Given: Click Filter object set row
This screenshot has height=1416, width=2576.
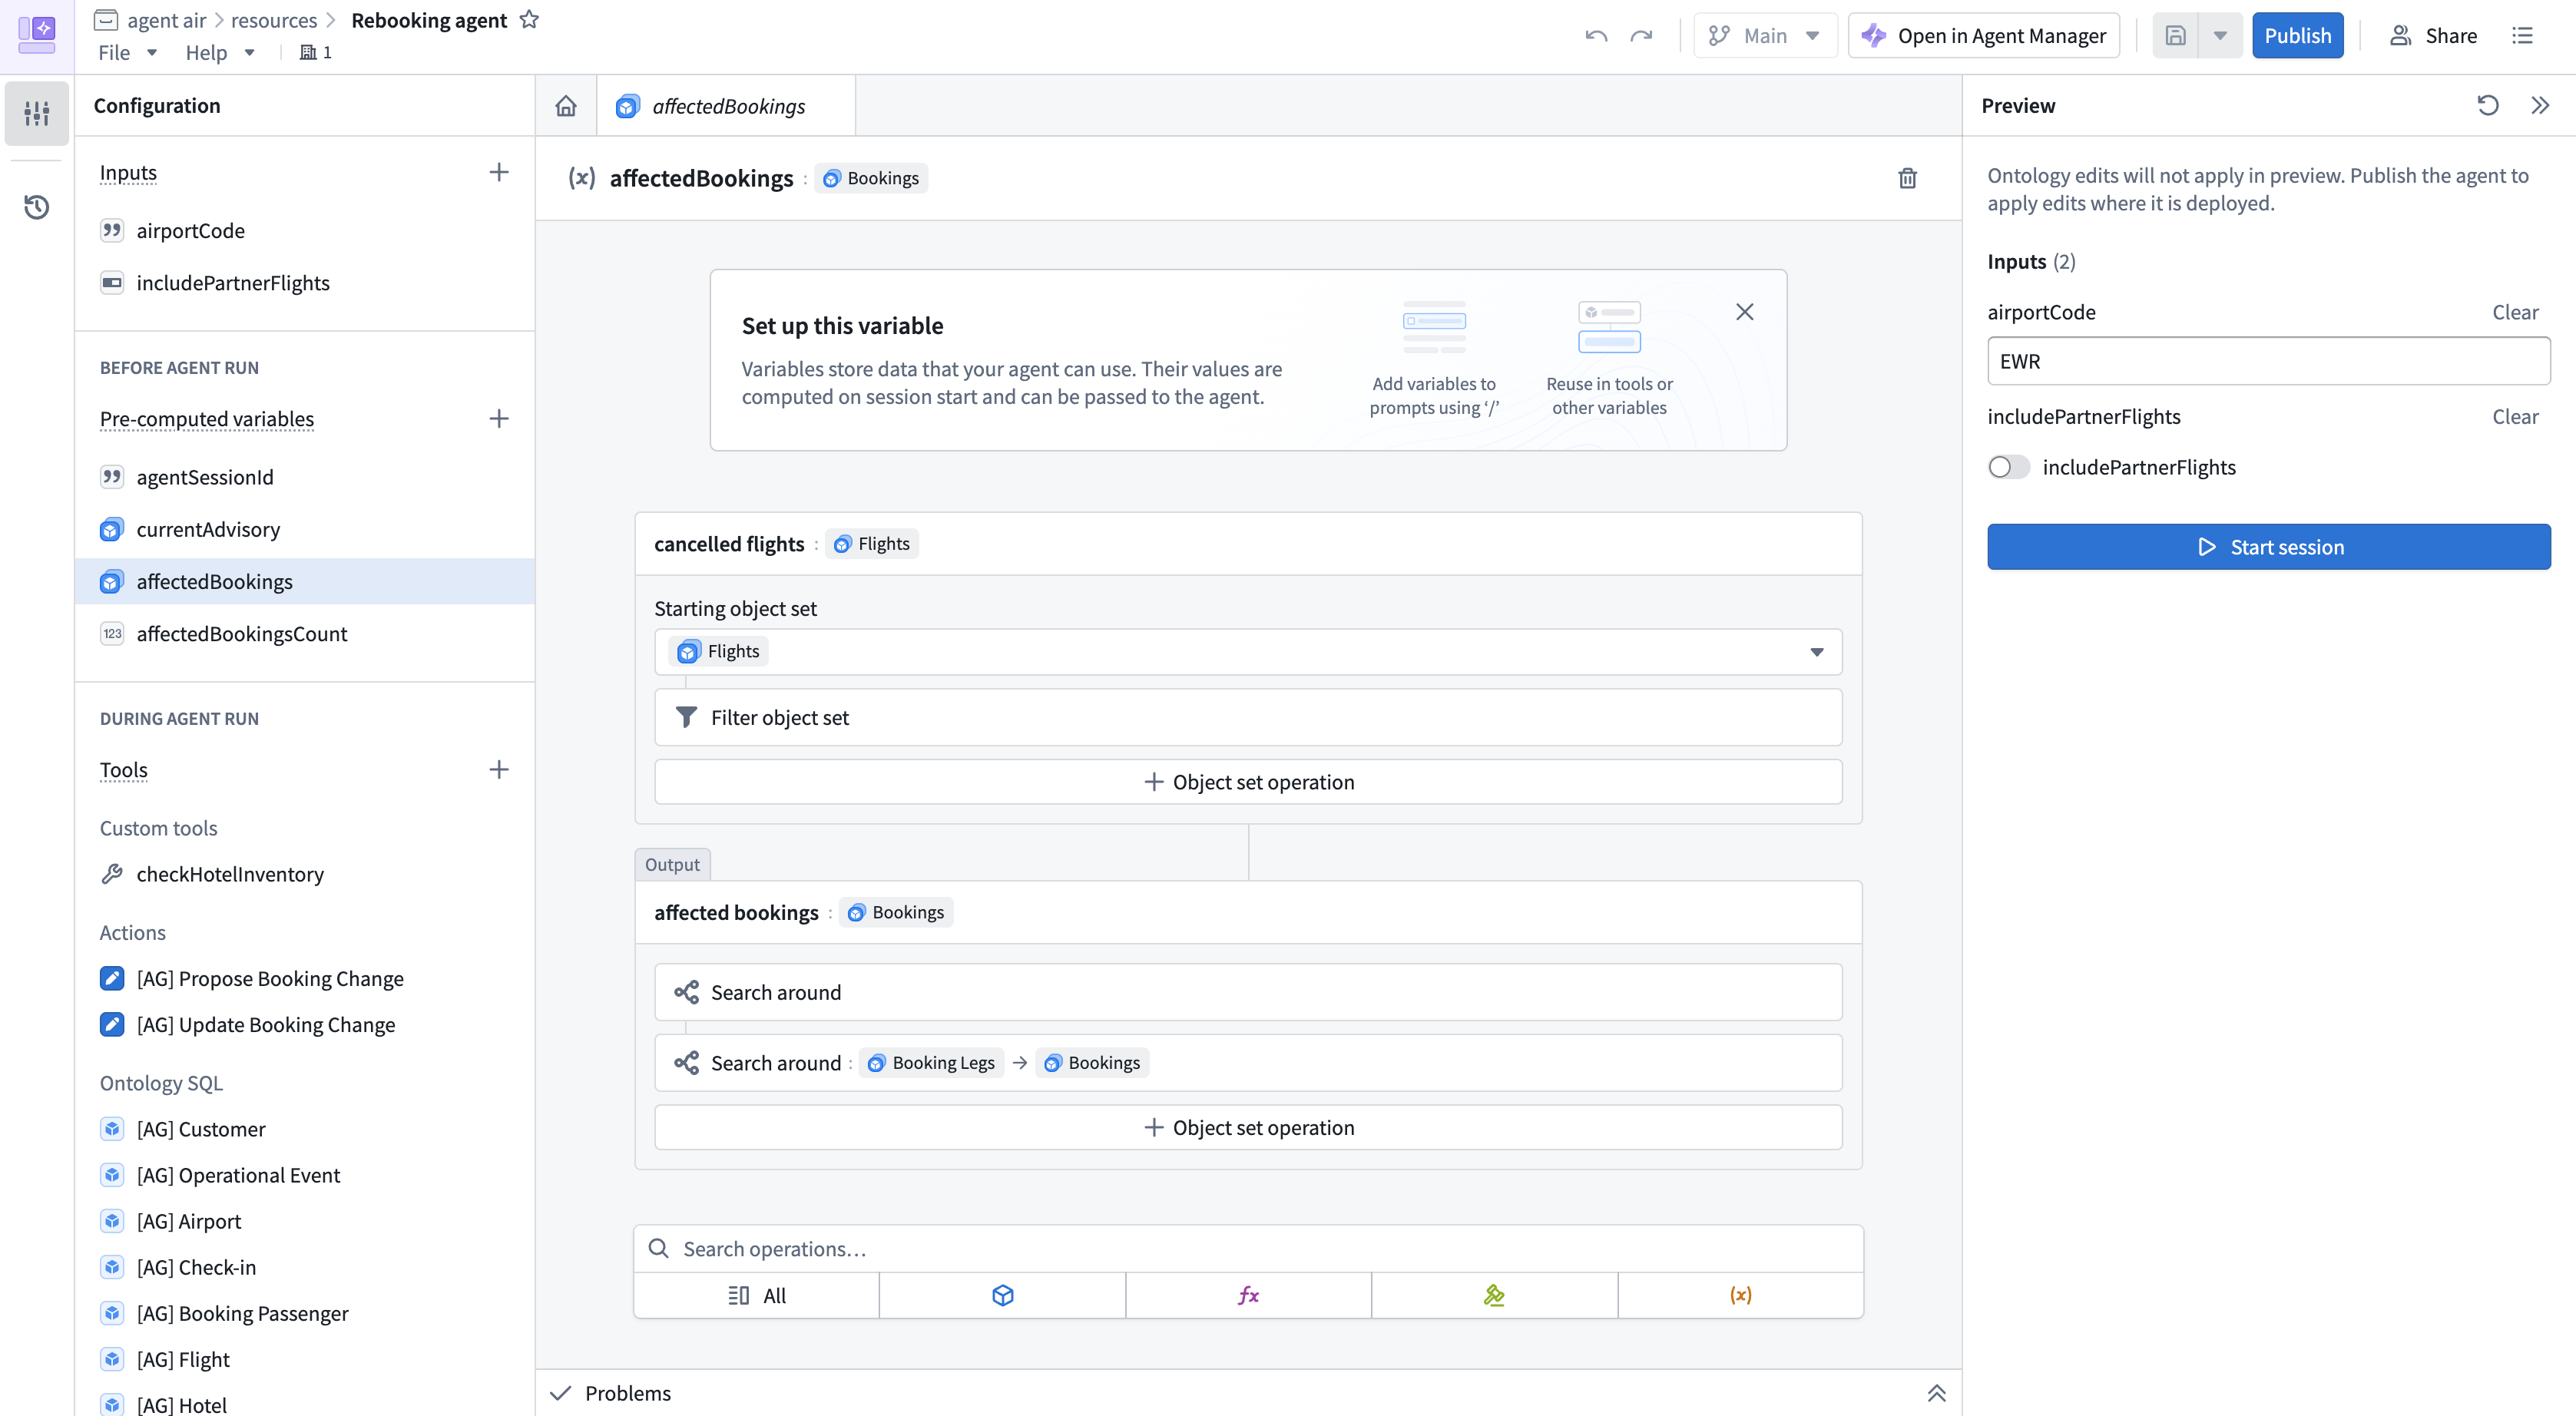Looking at the screenshot, I should 1247,717.
